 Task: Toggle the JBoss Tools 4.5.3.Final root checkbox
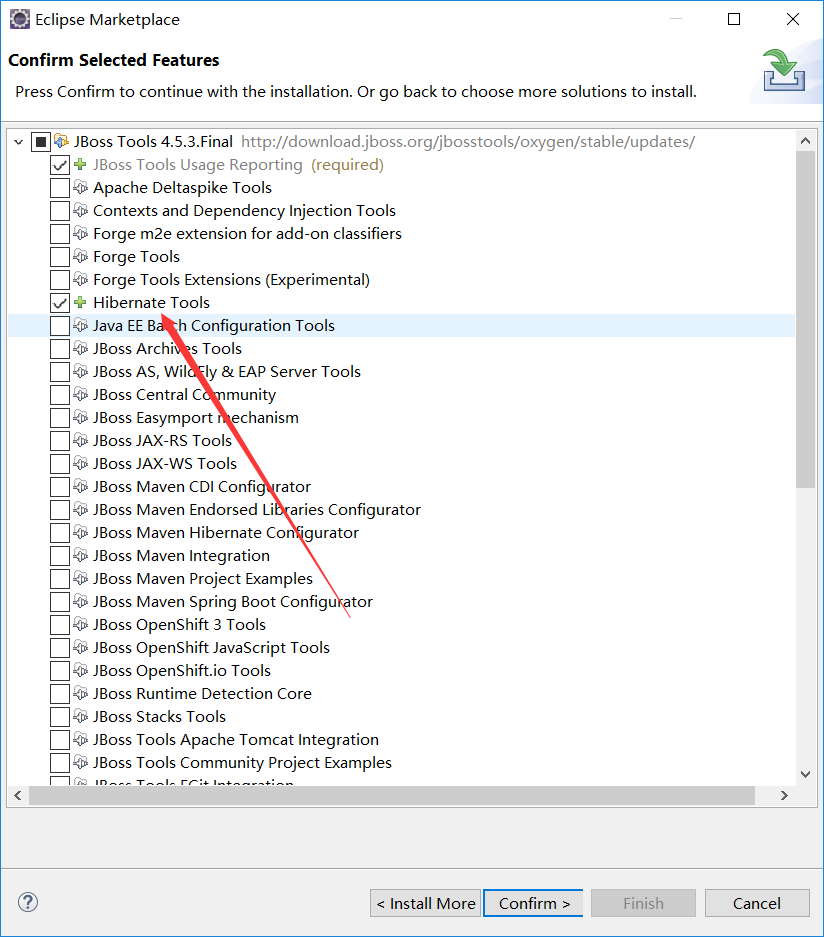(41, 142)
